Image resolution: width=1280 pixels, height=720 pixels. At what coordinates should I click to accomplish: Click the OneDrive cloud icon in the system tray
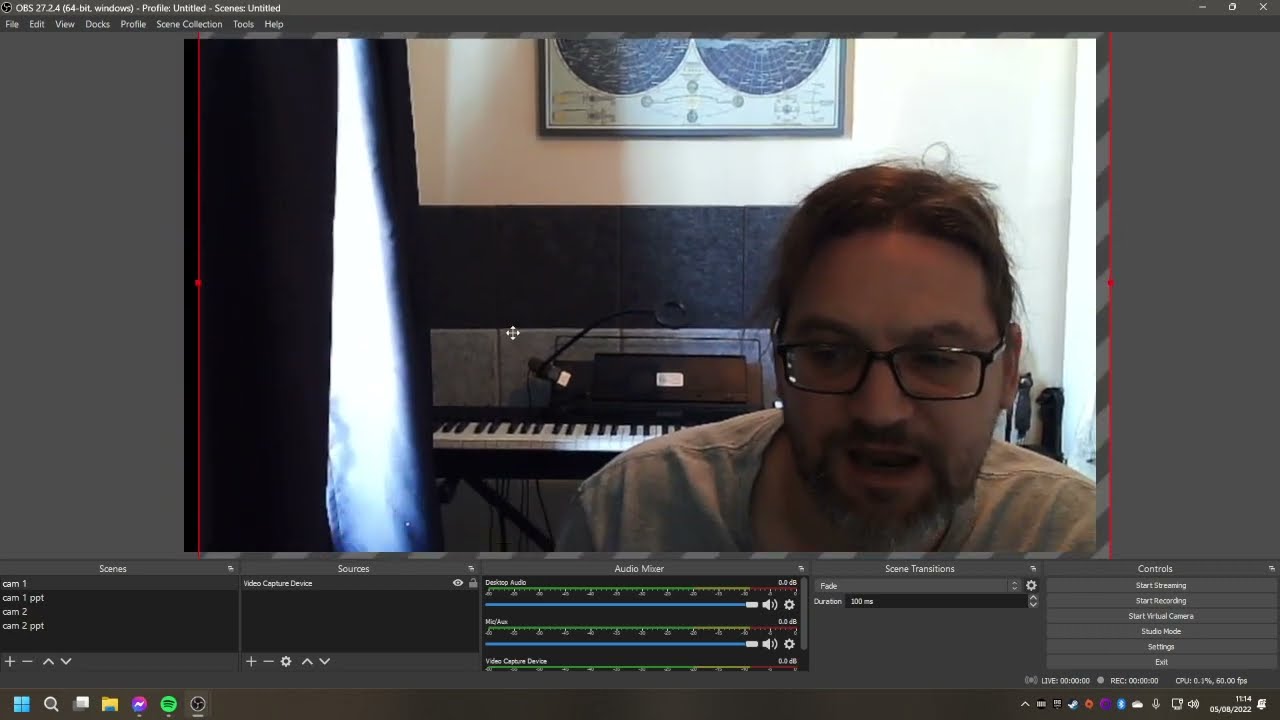point(1137,704)
